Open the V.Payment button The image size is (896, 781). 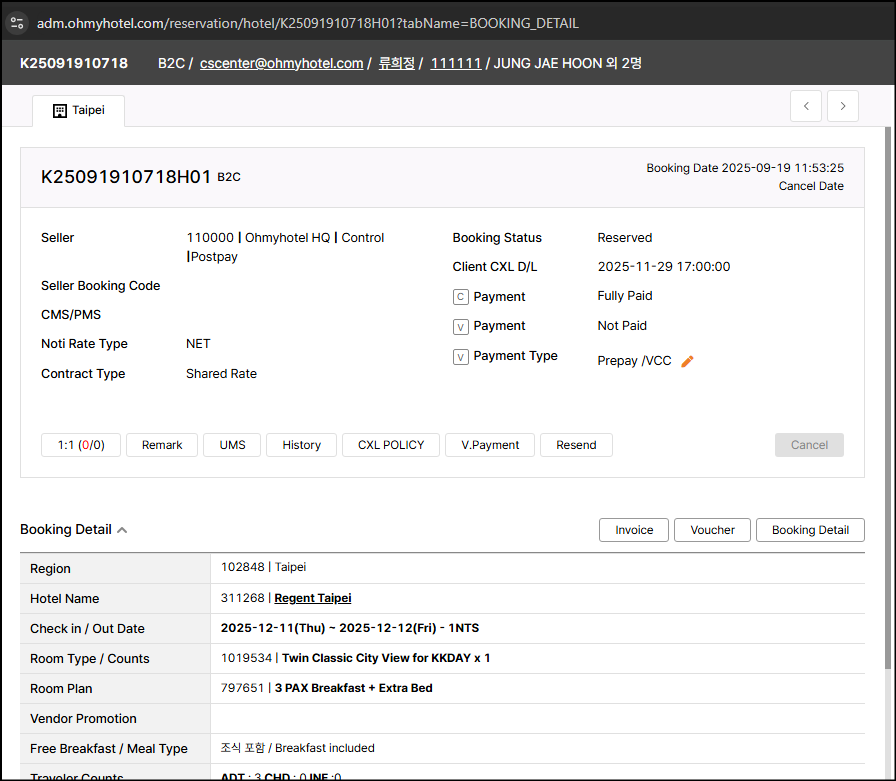[490, 445]
